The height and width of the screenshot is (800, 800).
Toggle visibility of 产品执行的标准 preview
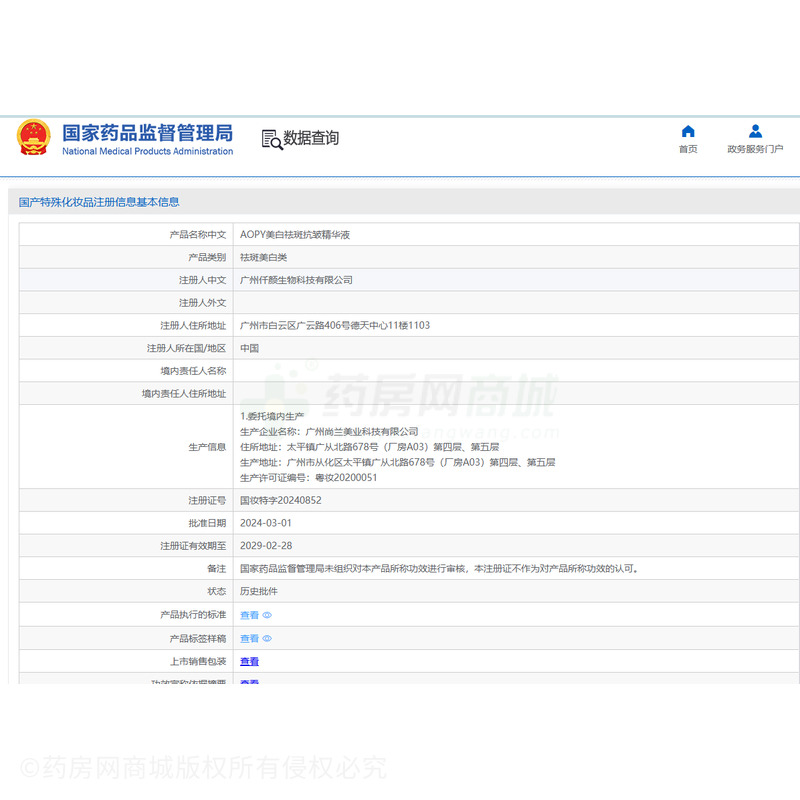[265, 615]
